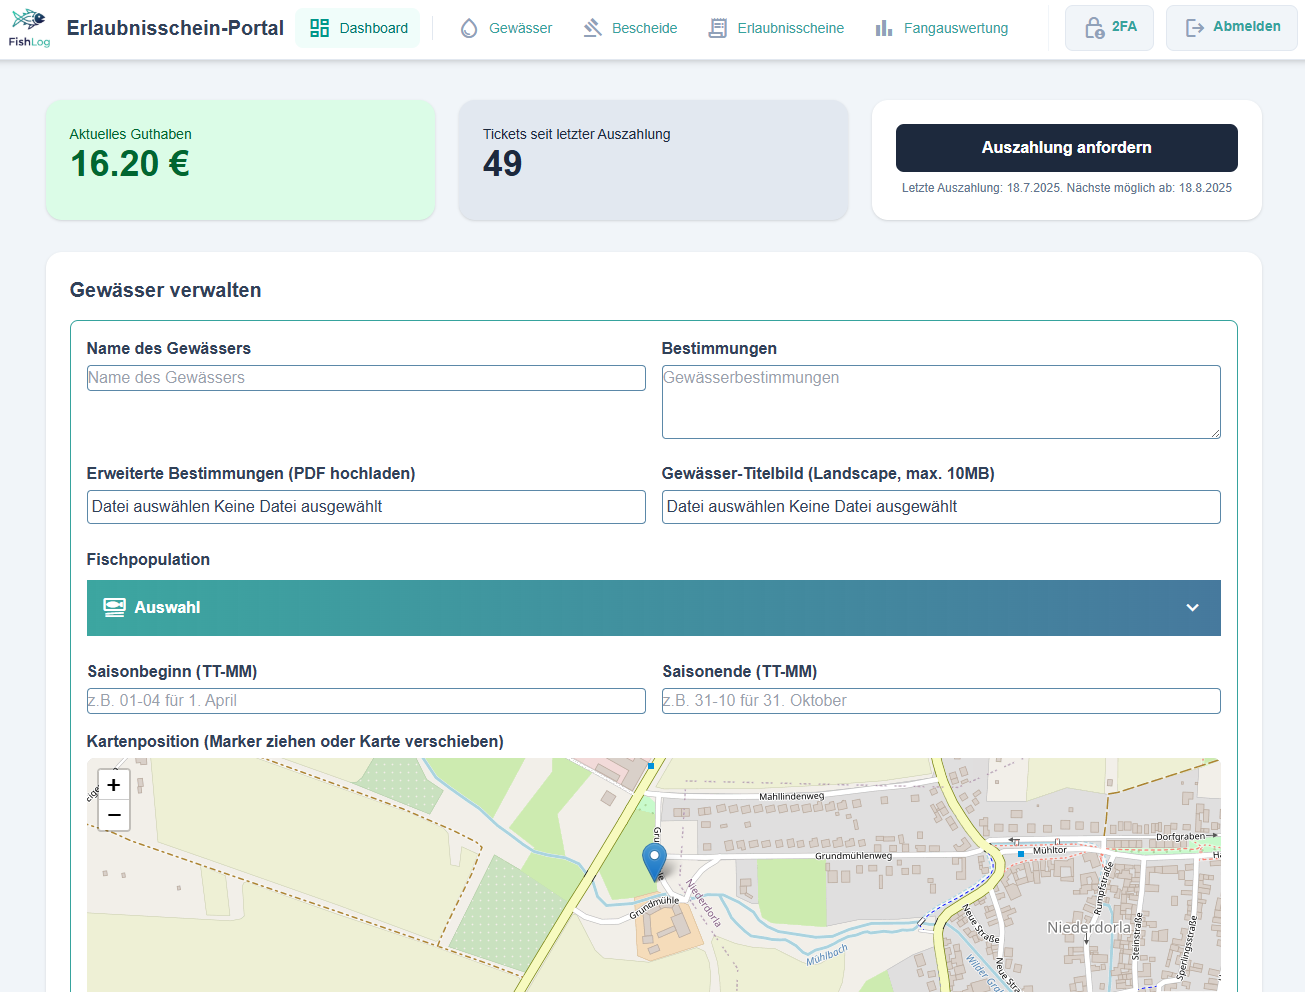The width and height of the screenshot is (1305, 992).
Task: Click the 2FA lock icon
Action: click(x=1094, y=27)
